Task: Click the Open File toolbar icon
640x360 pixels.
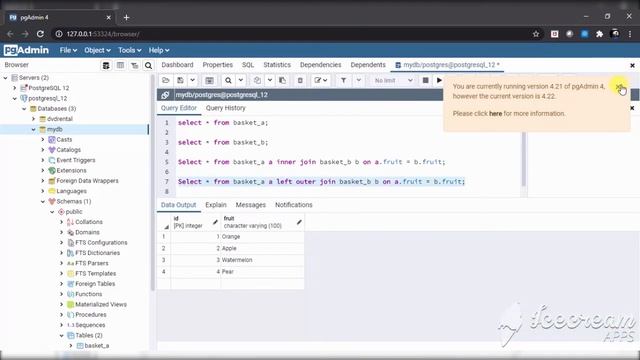Action: 166,80
